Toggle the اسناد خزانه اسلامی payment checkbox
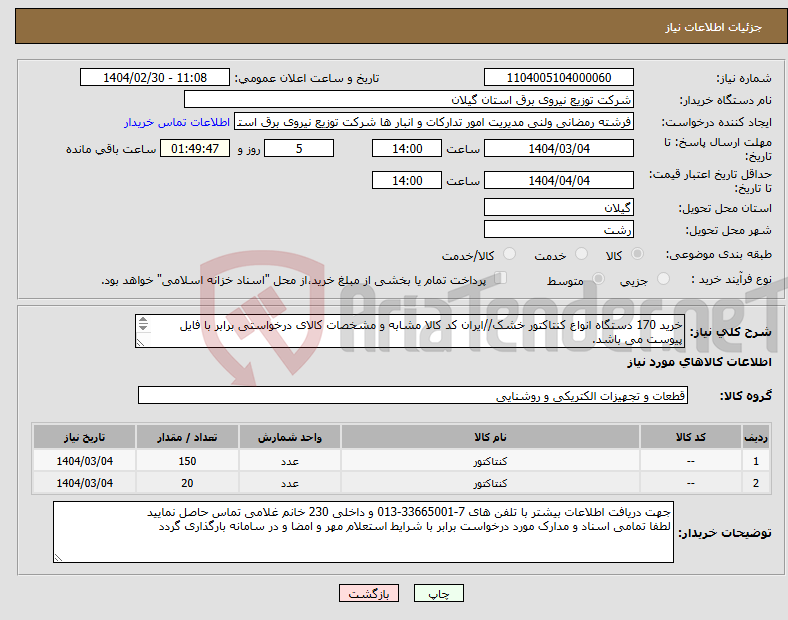 tap(501, 278)
